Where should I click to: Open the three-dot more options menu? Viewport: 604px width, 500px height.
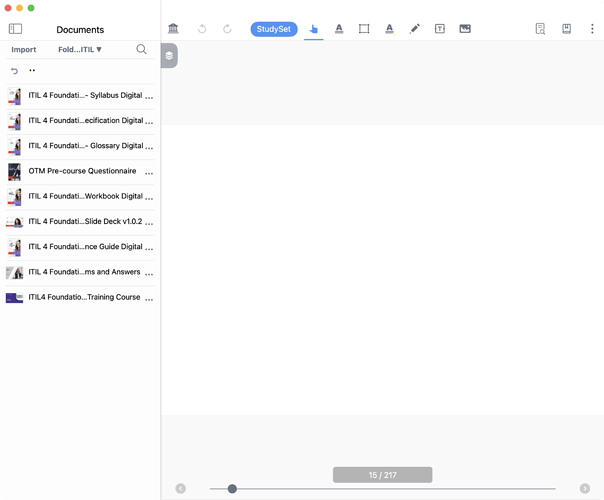(592, 29)
